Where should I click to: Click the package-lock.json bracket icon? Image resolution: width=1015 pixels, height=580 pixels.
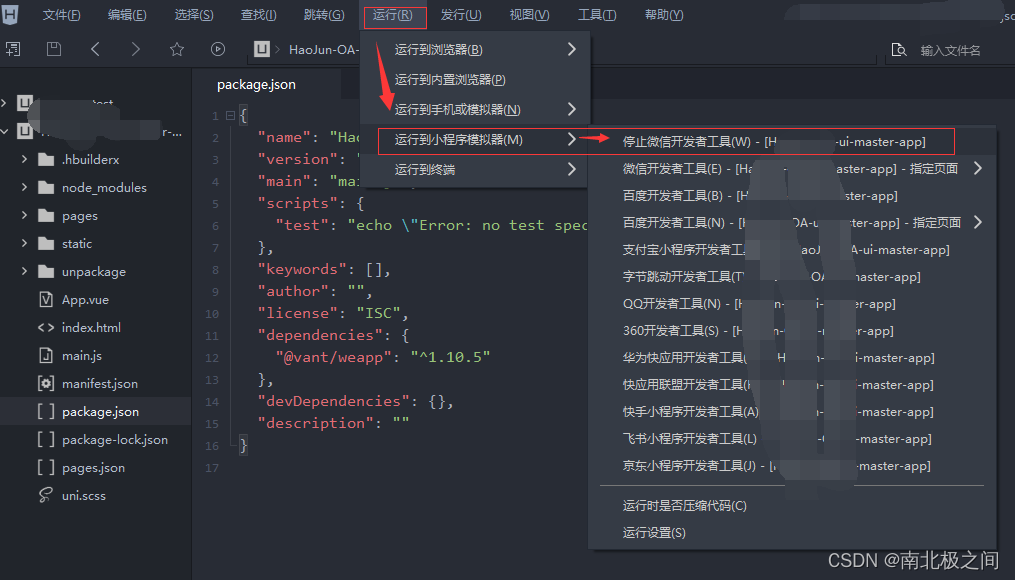tap(46, 440)
